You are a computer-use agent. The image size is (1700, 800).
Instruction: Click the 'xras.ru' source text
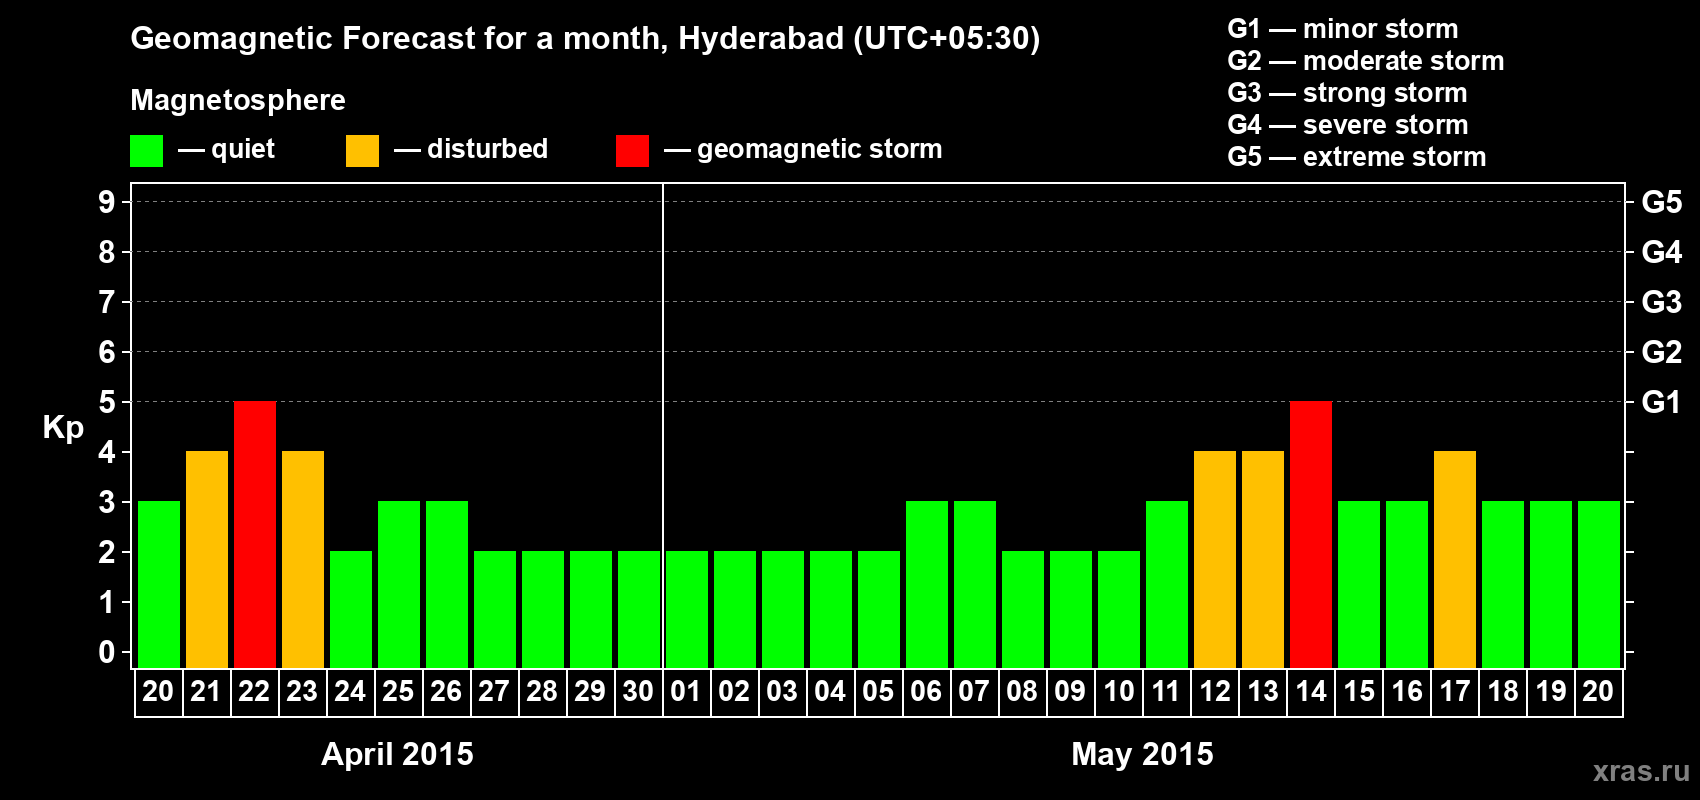coord(1641,771)
